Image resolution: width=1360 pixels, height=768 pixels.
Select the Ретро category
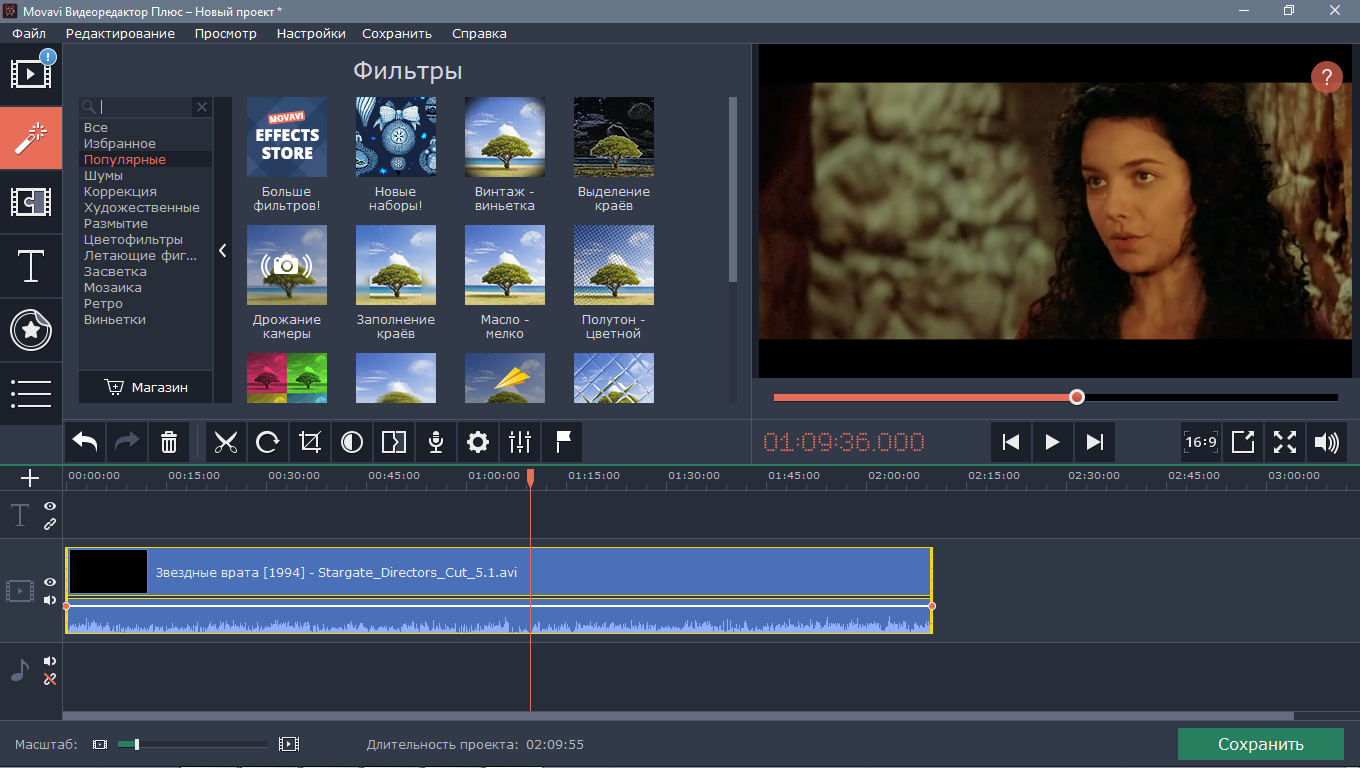click(x=103, y=303)
